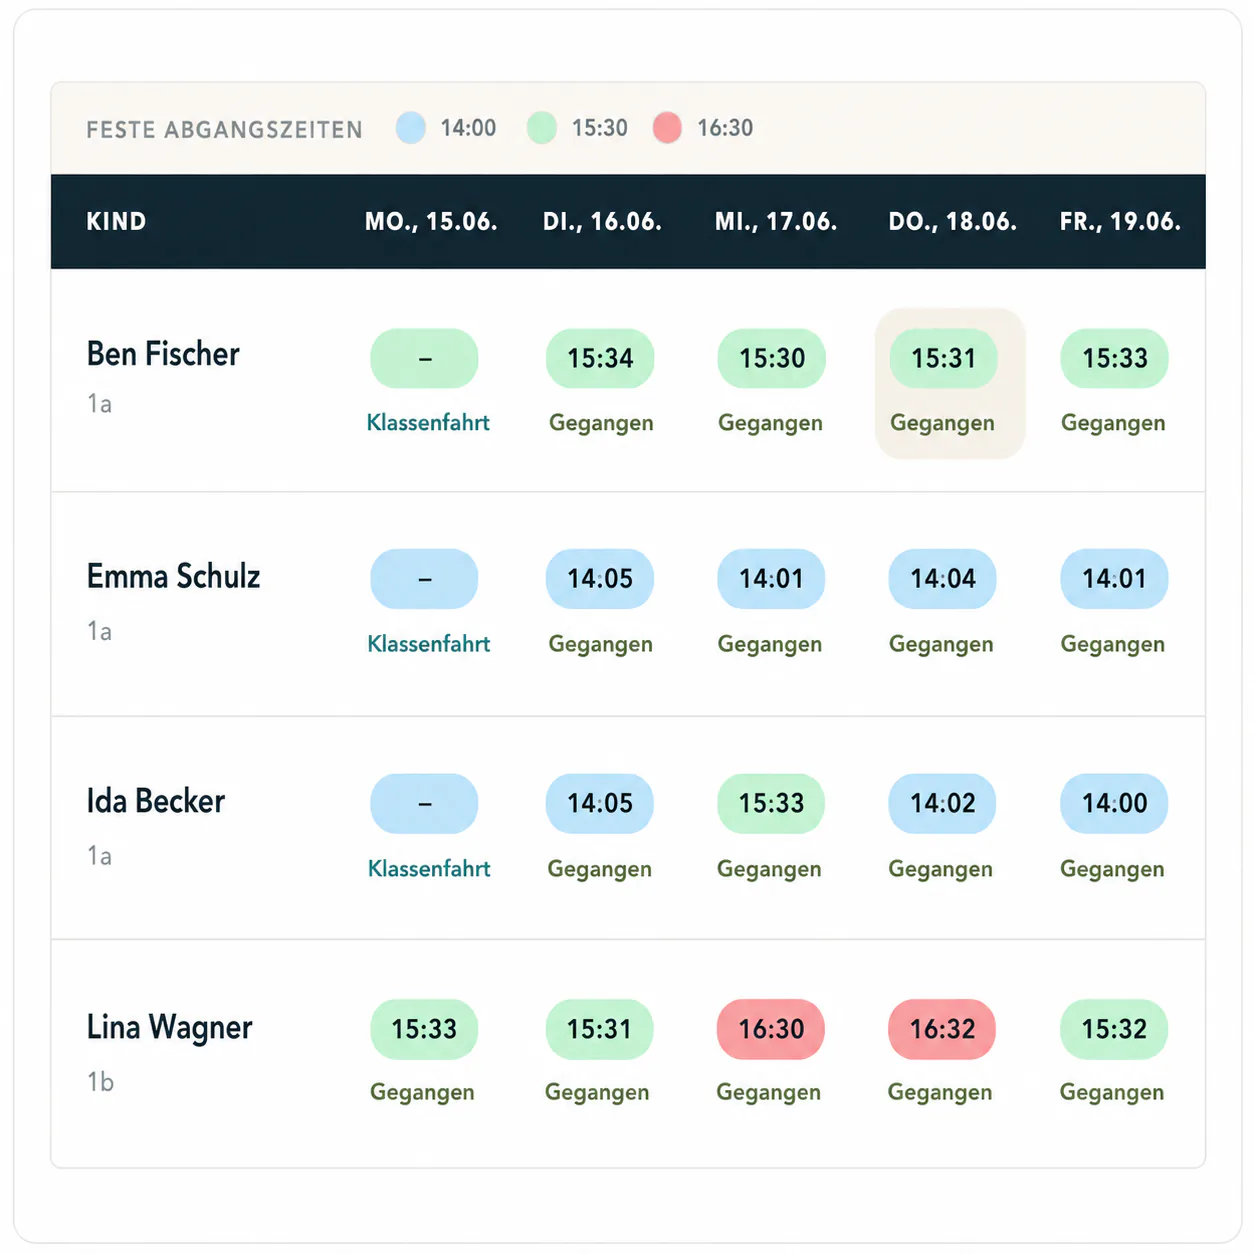The image size is (1254, 1254).
Task: Select the red 16:30 legend swatch
Action: pos(667,128)
